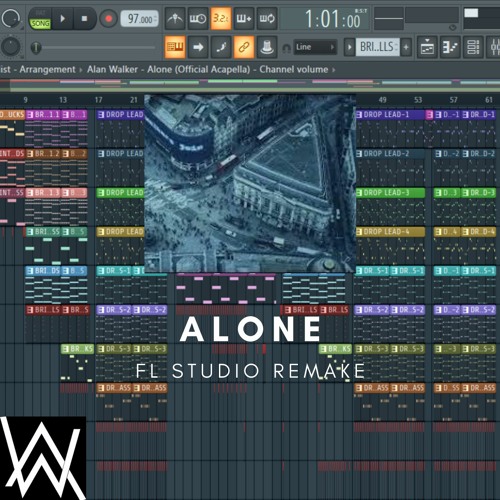The height and width of the screenshot is (500, 500).
Task: Click the Play button in the transport
Action: tap(63, 19)
